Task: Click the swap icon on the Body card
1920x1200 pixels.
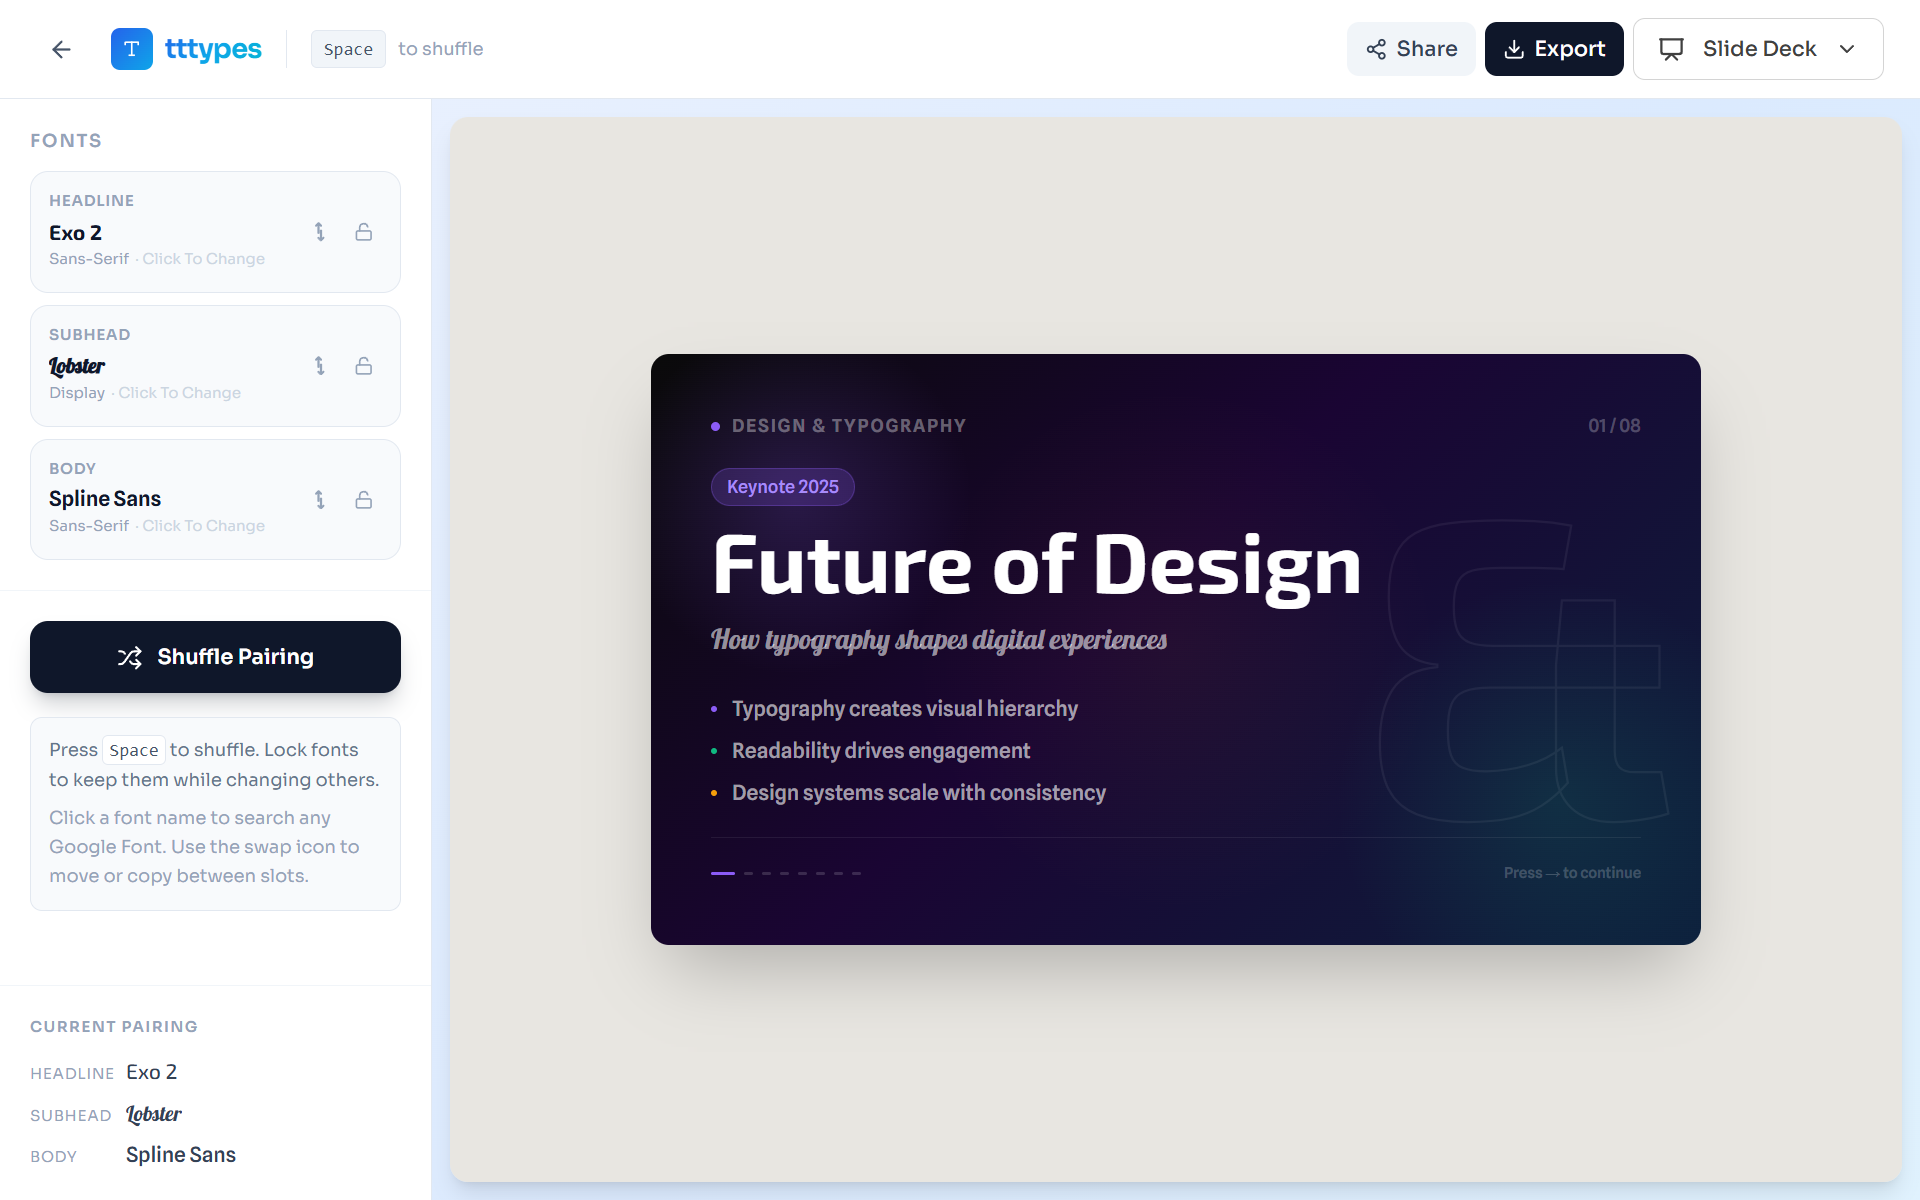Action: click(x=320, y=499)
